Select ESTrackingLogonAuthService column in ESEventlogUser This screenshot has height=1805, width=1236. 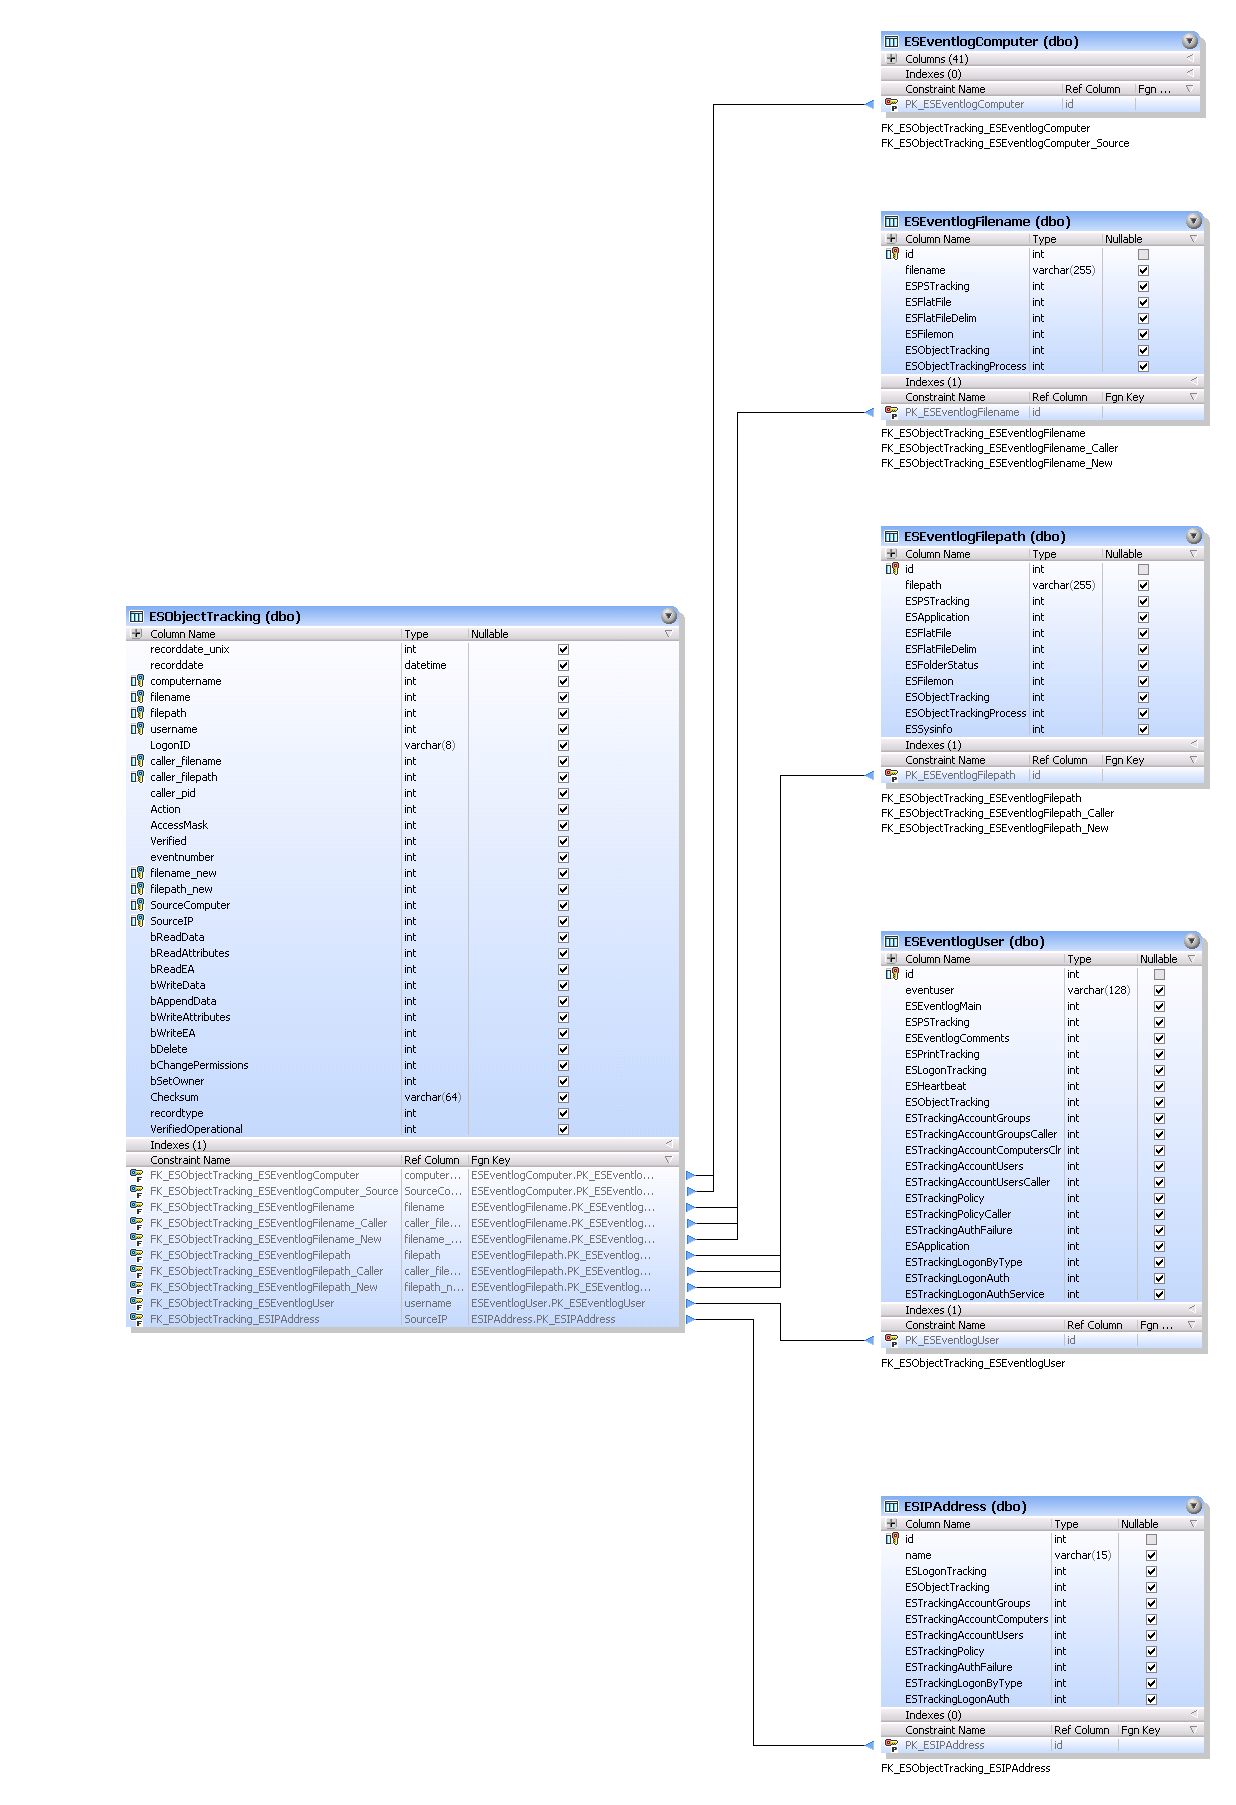pyautogui.click(x=1042, y=1294)
